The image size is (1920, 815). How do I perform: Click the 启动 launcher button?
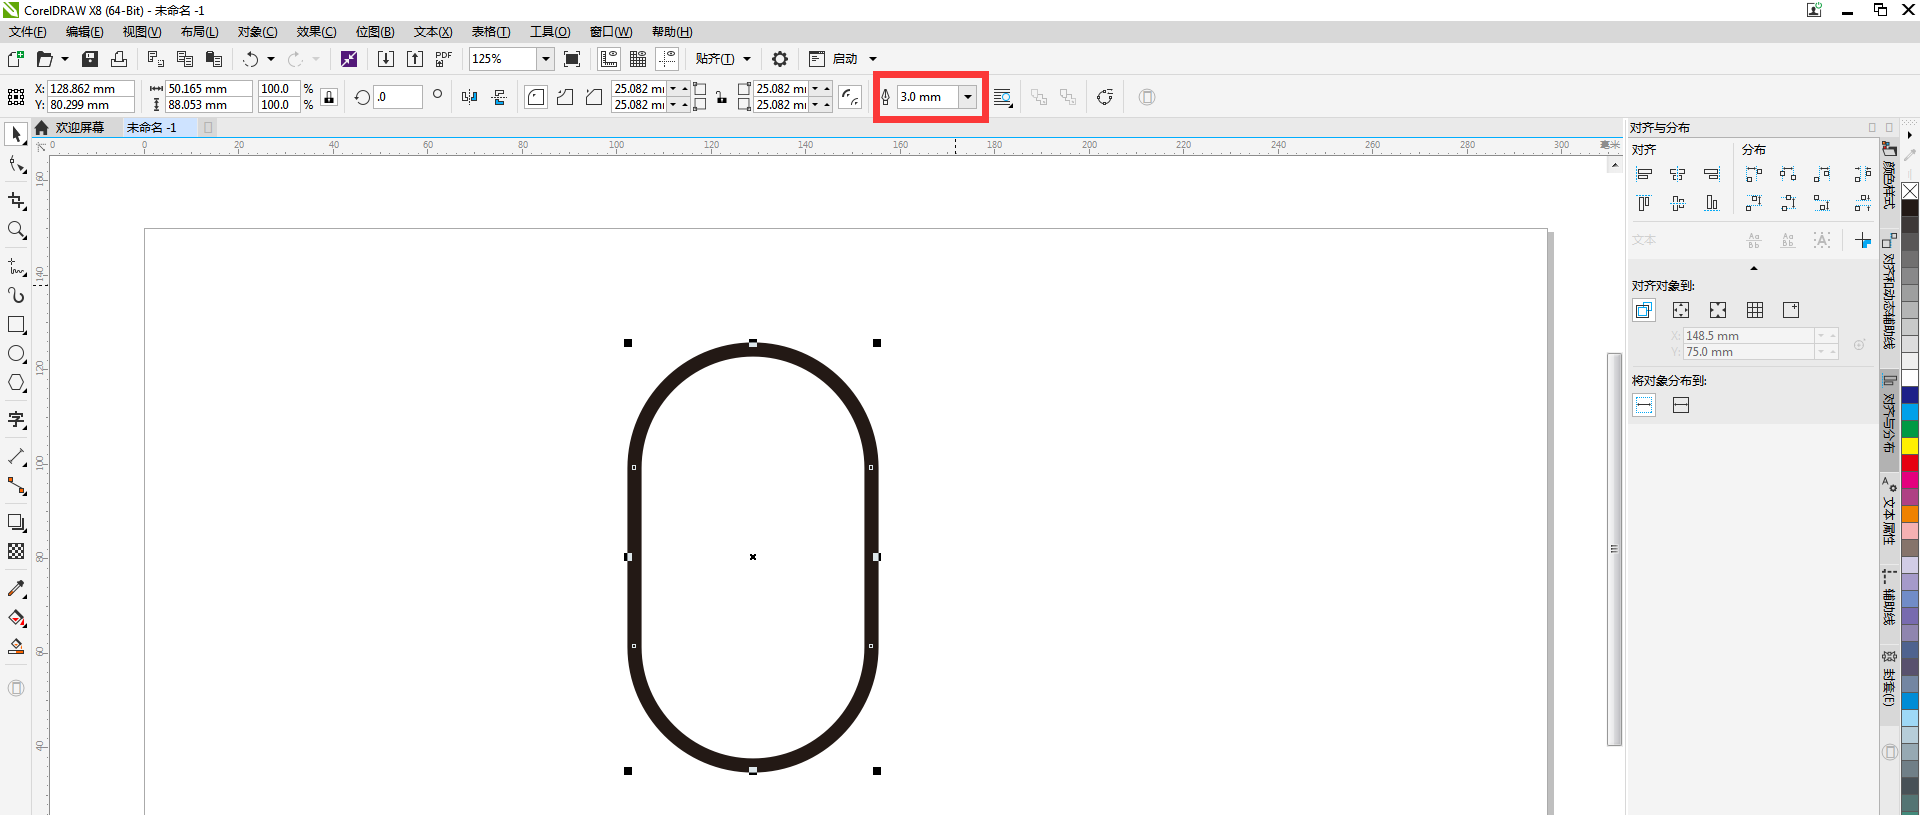tap(844, 59)
